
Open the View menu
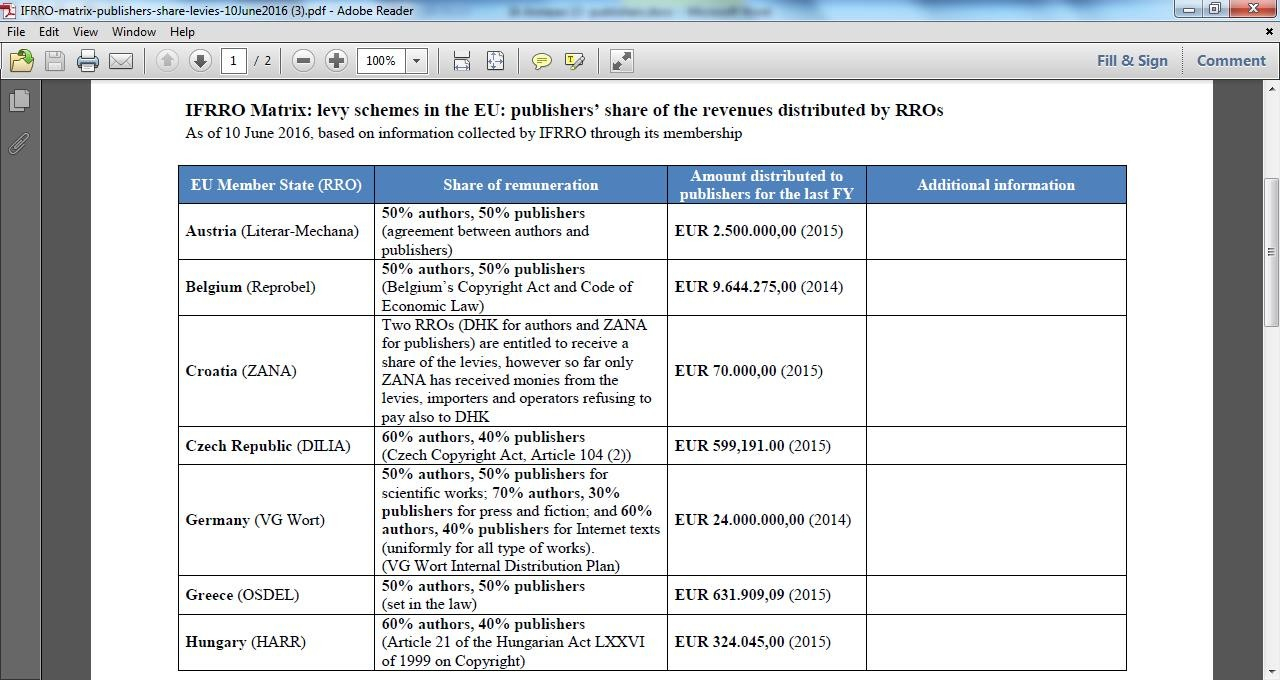[x=85, y=32]
